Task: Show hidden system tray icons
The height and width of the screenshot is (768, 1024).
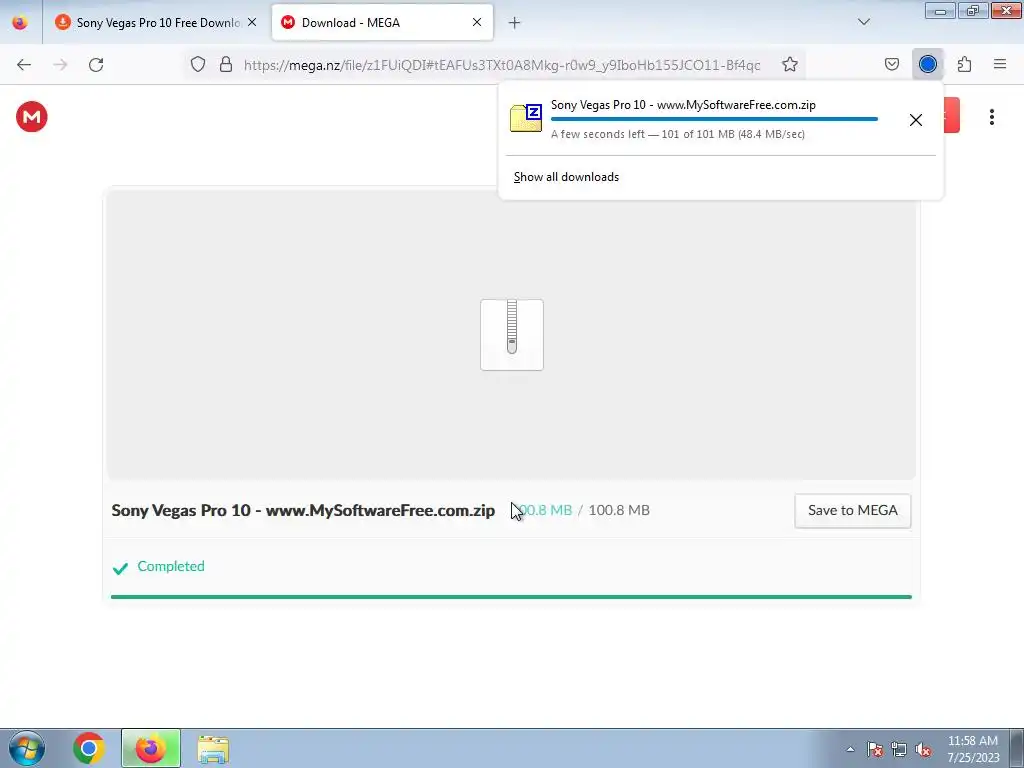Action: tap(850, 750)
